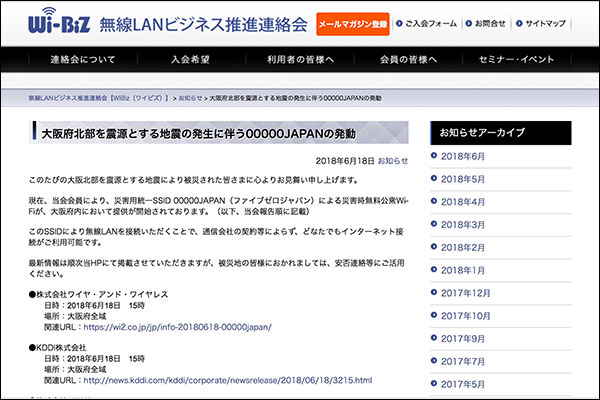This screenshot has width=600, height=400.
Task: Open 利用者の皆様へ menu item
Action: [x=301, y=60]
